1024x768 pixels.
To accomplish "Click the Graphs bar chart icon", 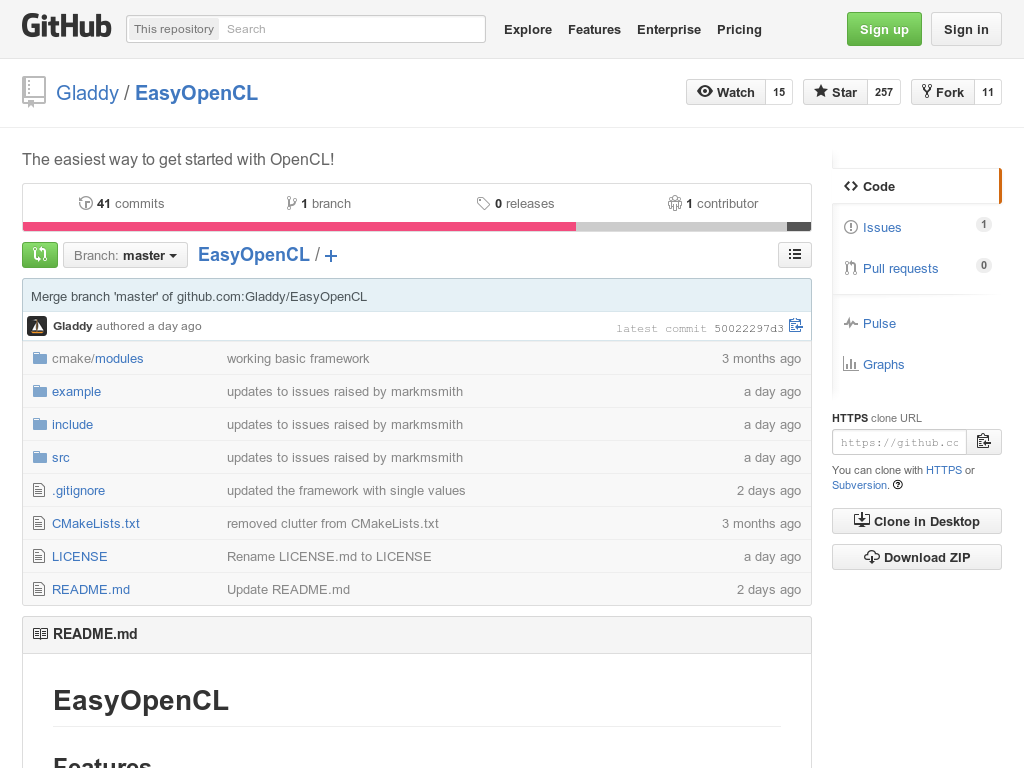I will coord(850,364).
